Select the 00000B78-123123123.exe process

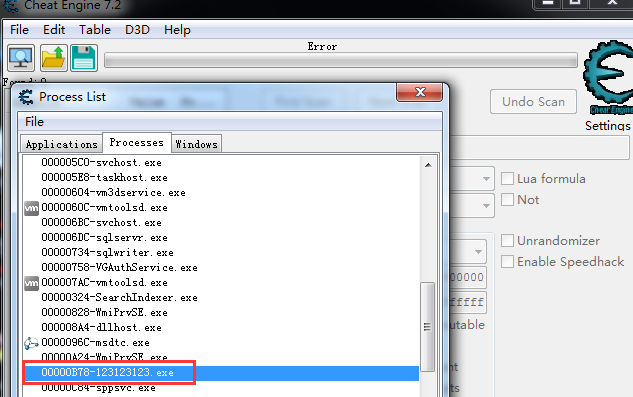(x=221, y=373)
